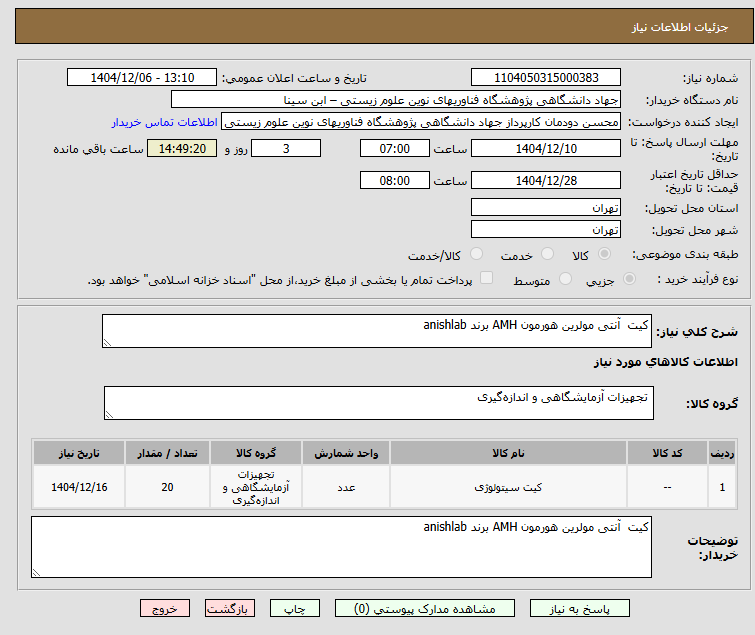Click the گروه کالا column header
This screenshot has height=635, width=755.
point(256,453)
